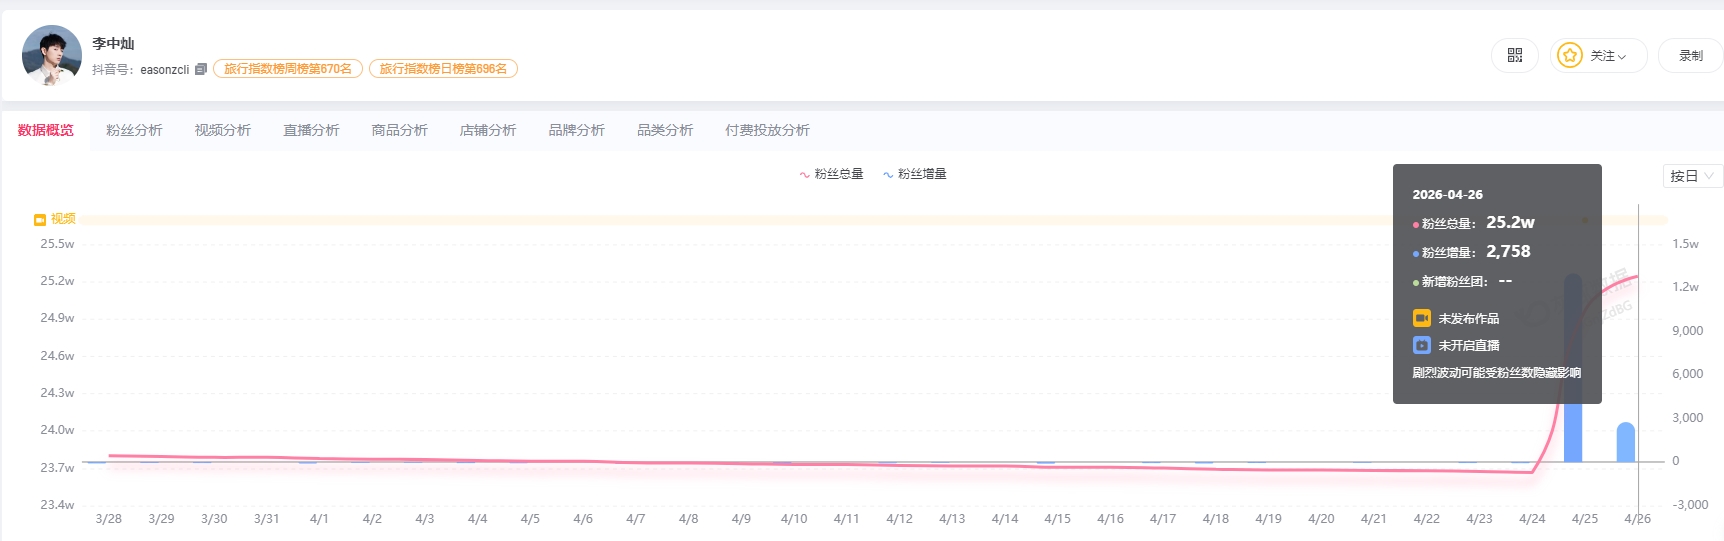Click the 未开启直播 live icon

pyautogui.click(x=1421, y=345)
